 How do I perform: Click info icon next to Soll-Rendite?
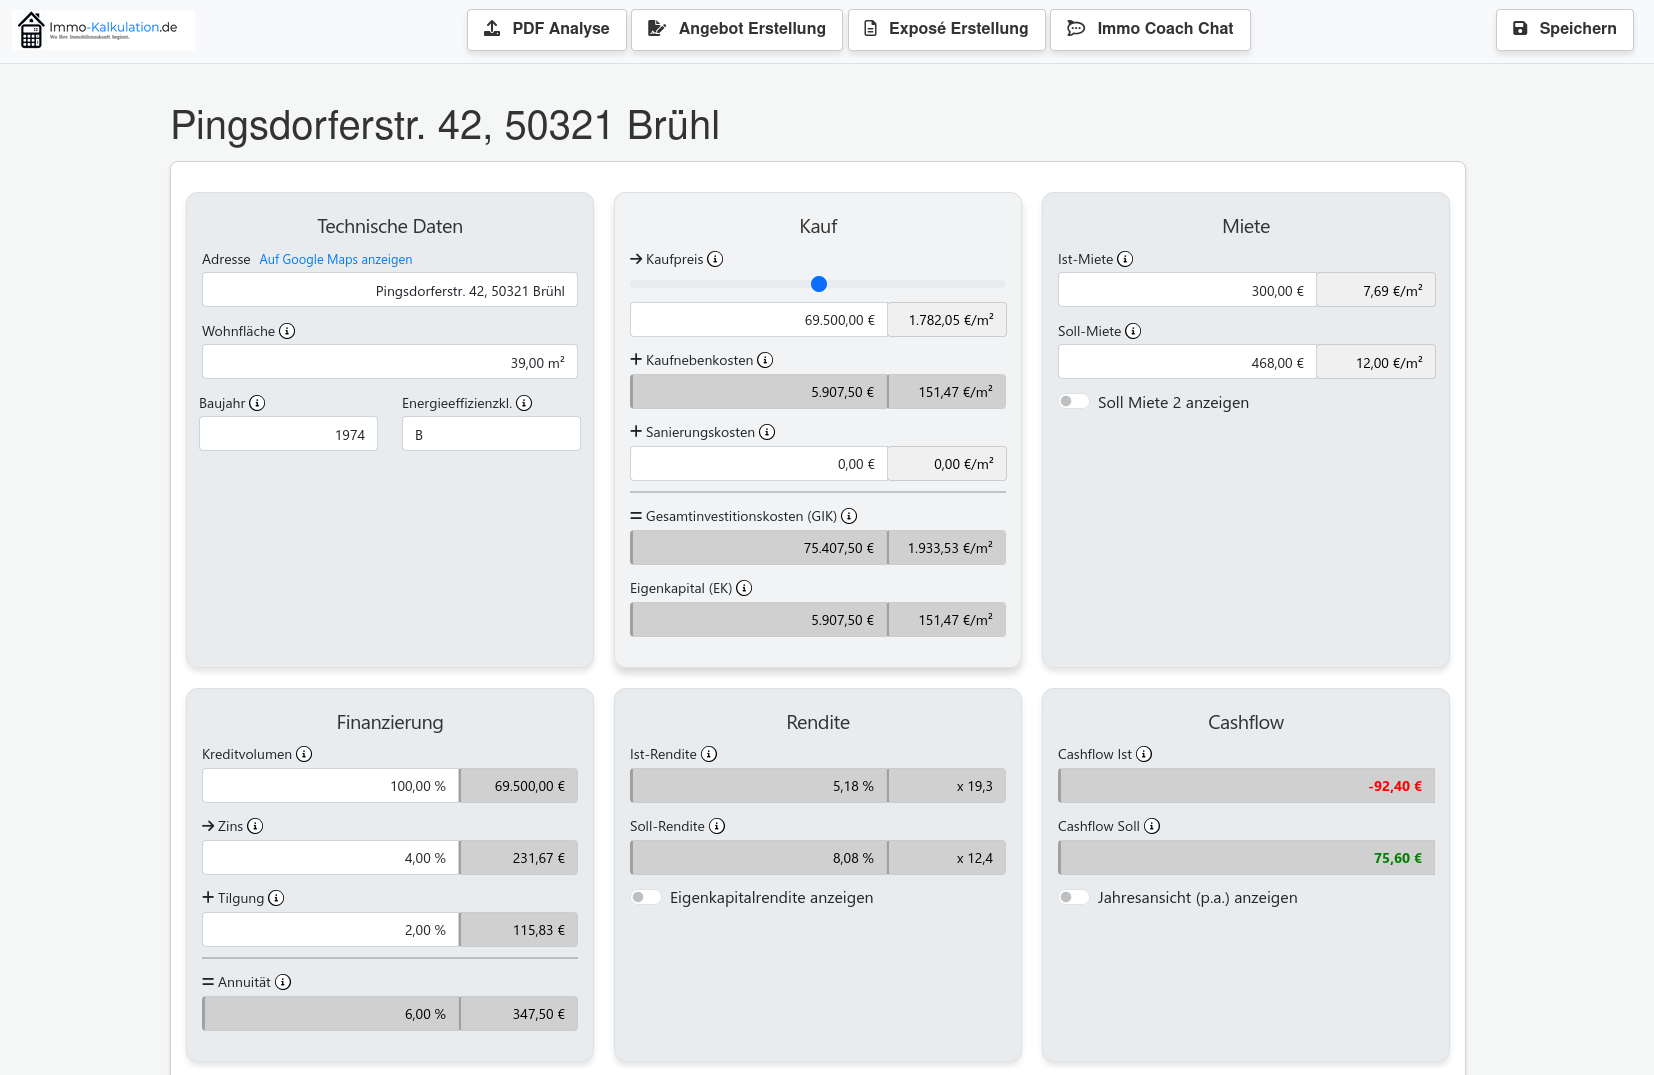pos(717,826)
